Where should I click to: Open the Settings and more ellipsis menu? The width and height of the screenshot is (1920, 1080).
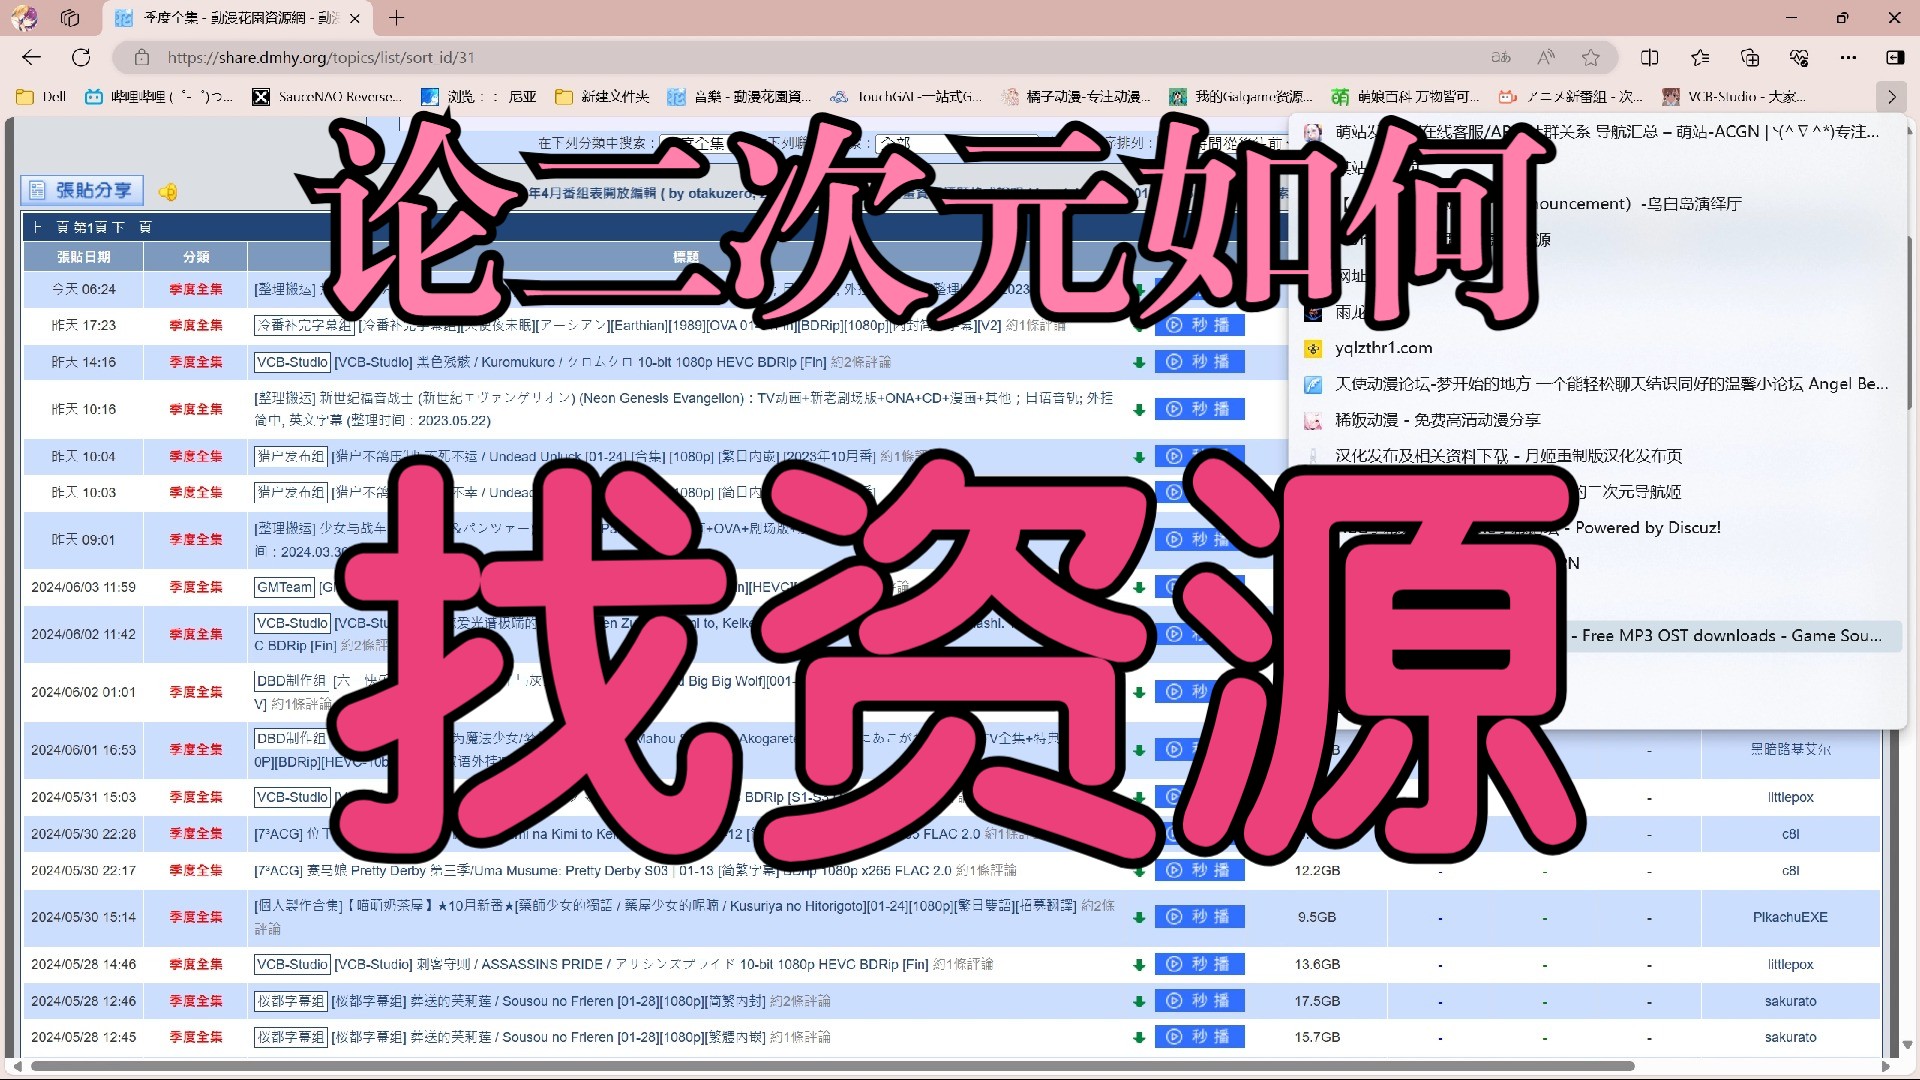point(1848,57)
